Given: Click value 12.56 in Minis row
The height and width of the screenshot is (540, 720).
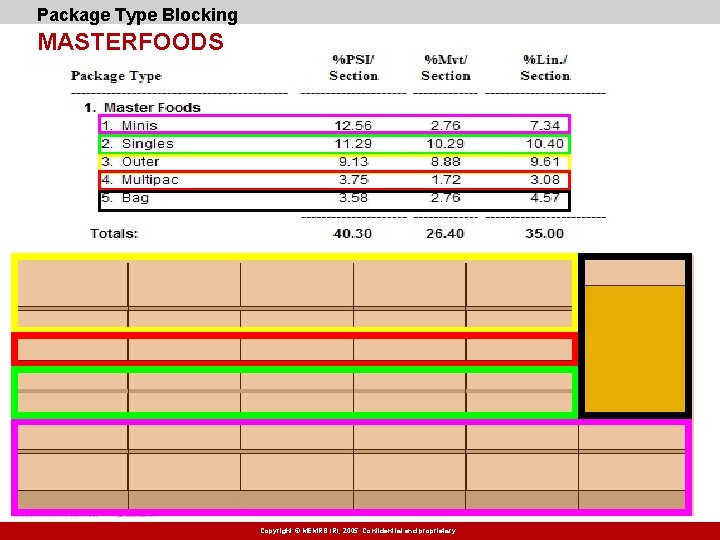Looking at the screenshot, I should 353,125.
